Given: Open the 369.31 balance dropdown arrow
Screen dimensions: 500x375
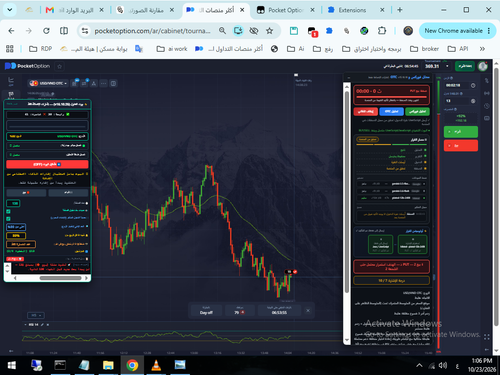Looking at the screenshot, I should coord(447,66).
